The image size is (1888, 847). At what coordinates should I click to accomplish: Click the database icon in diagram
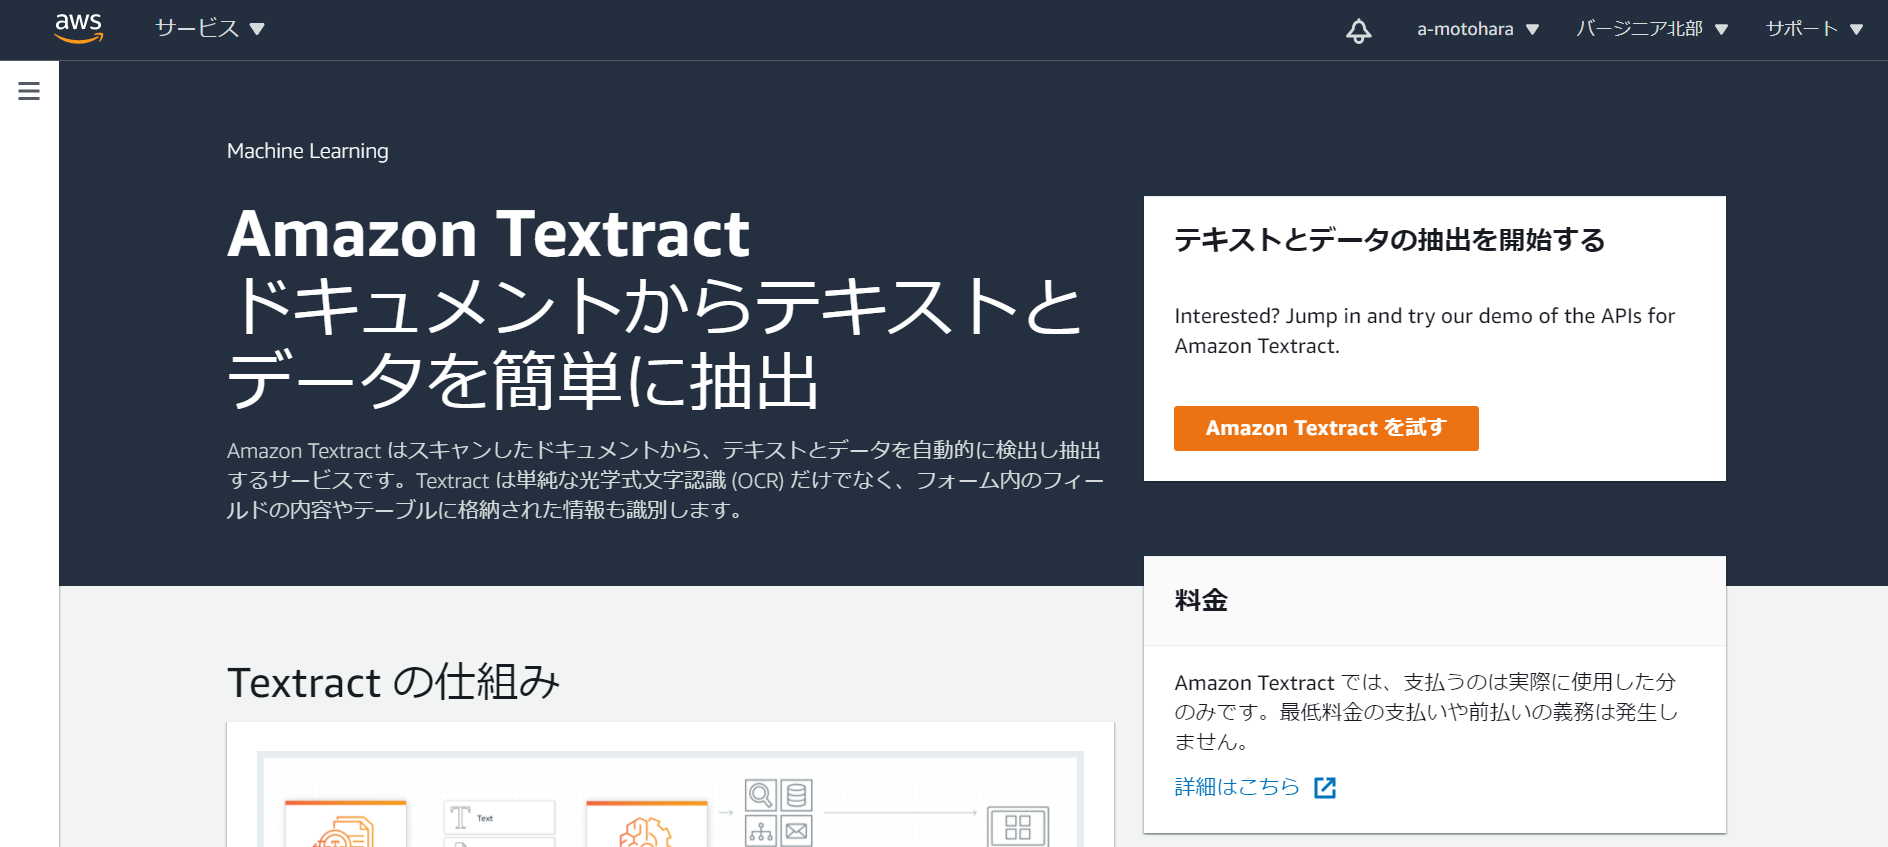tap(796, 795)
